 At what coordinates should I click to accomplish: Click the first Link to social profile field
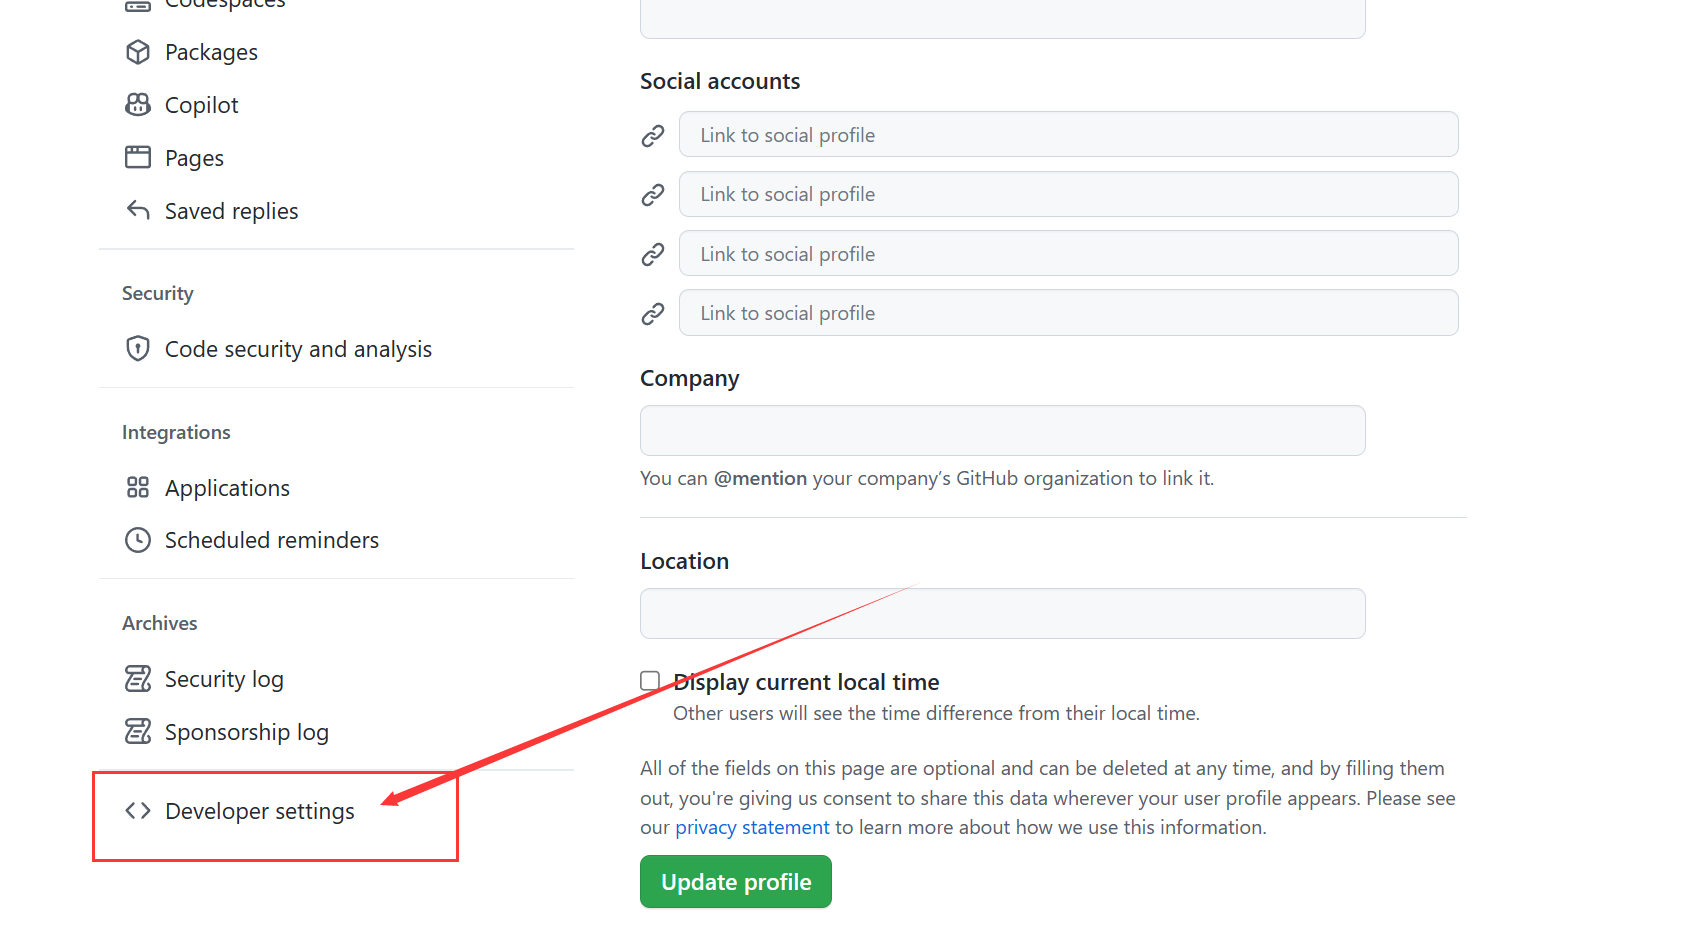coord(1068,134)
